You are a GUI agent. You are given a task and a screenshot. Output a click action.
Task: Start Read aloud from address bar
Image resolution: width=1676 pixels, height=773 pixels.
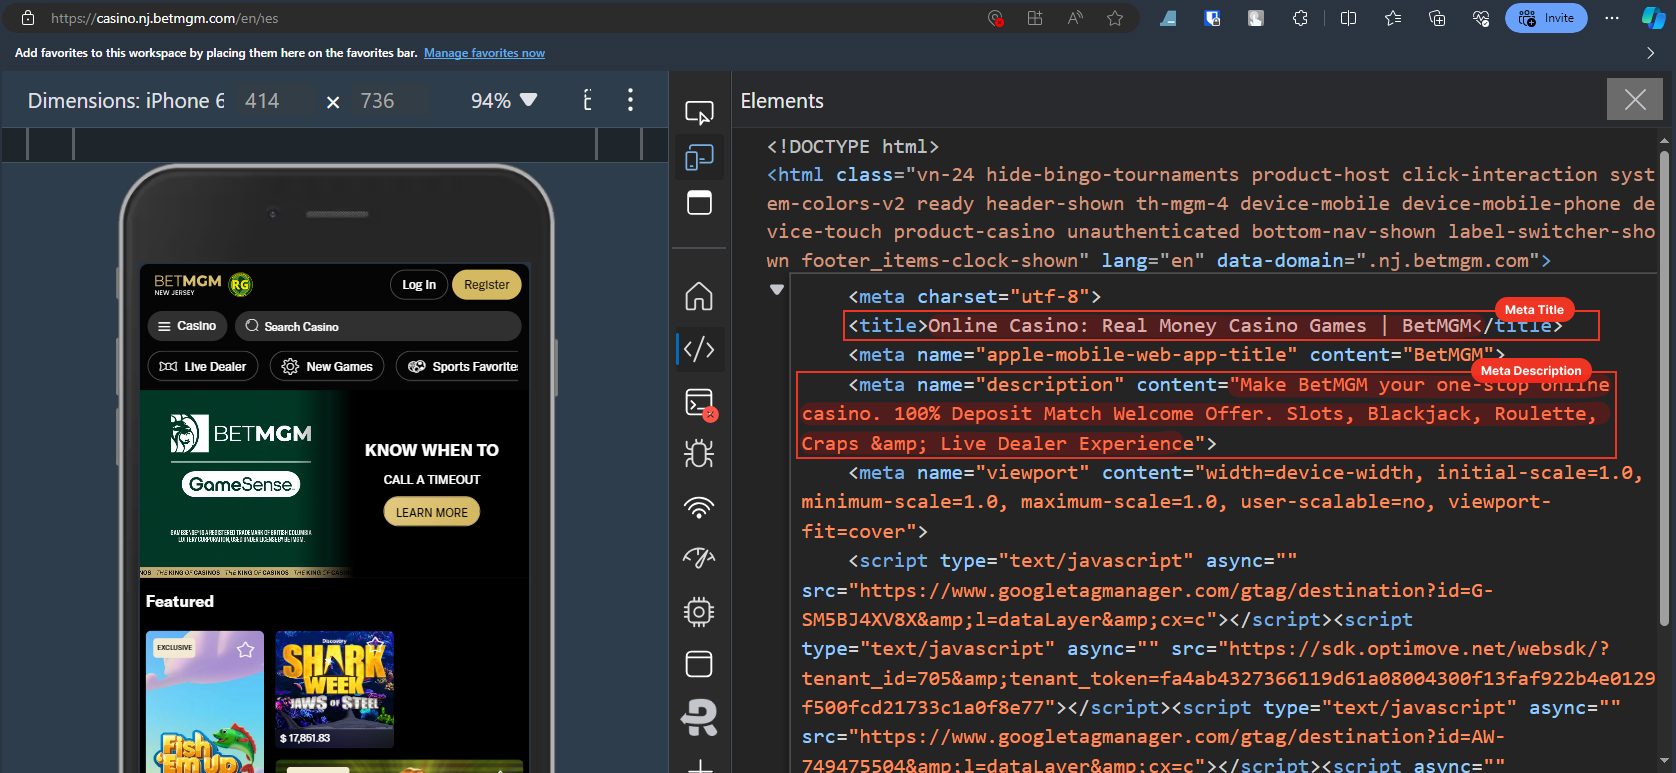pos(1075,18)
